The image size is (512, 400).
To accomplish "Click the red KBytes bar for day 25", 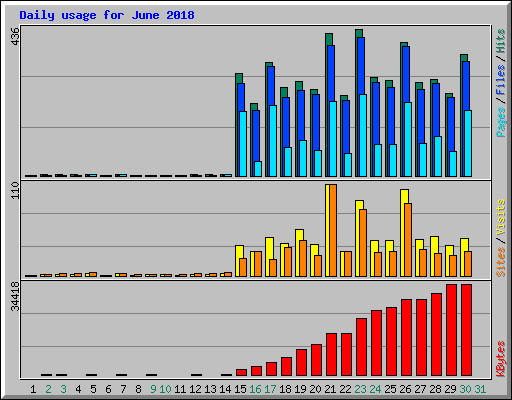I will point(391,342).
